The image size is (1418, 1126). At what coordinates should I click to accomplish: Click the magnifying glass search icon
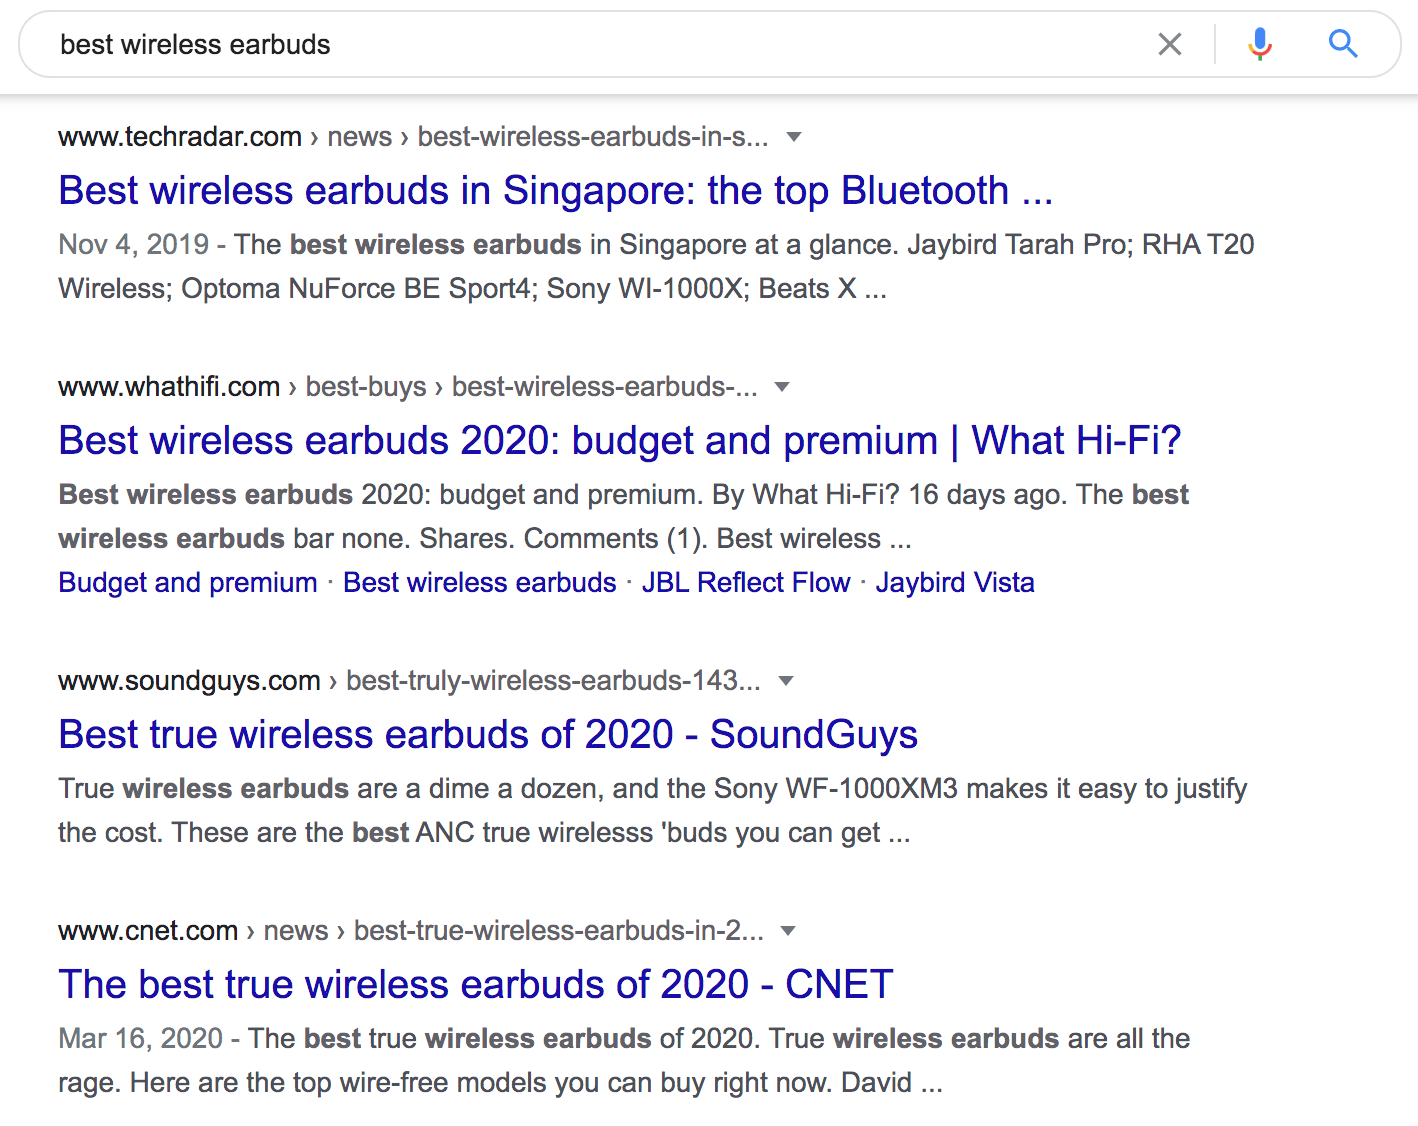(x=1342, y=44)
